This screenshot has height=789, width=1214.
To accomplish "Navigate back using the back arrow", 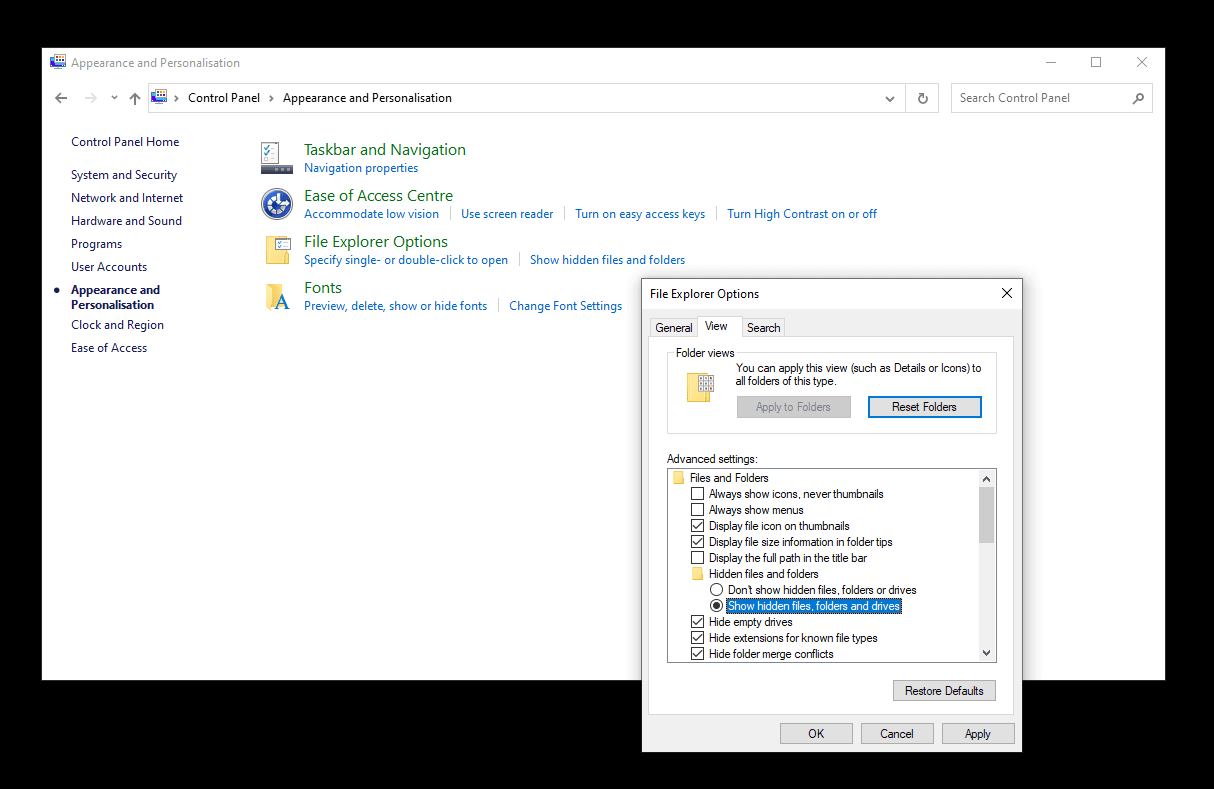I will [61, 98].
